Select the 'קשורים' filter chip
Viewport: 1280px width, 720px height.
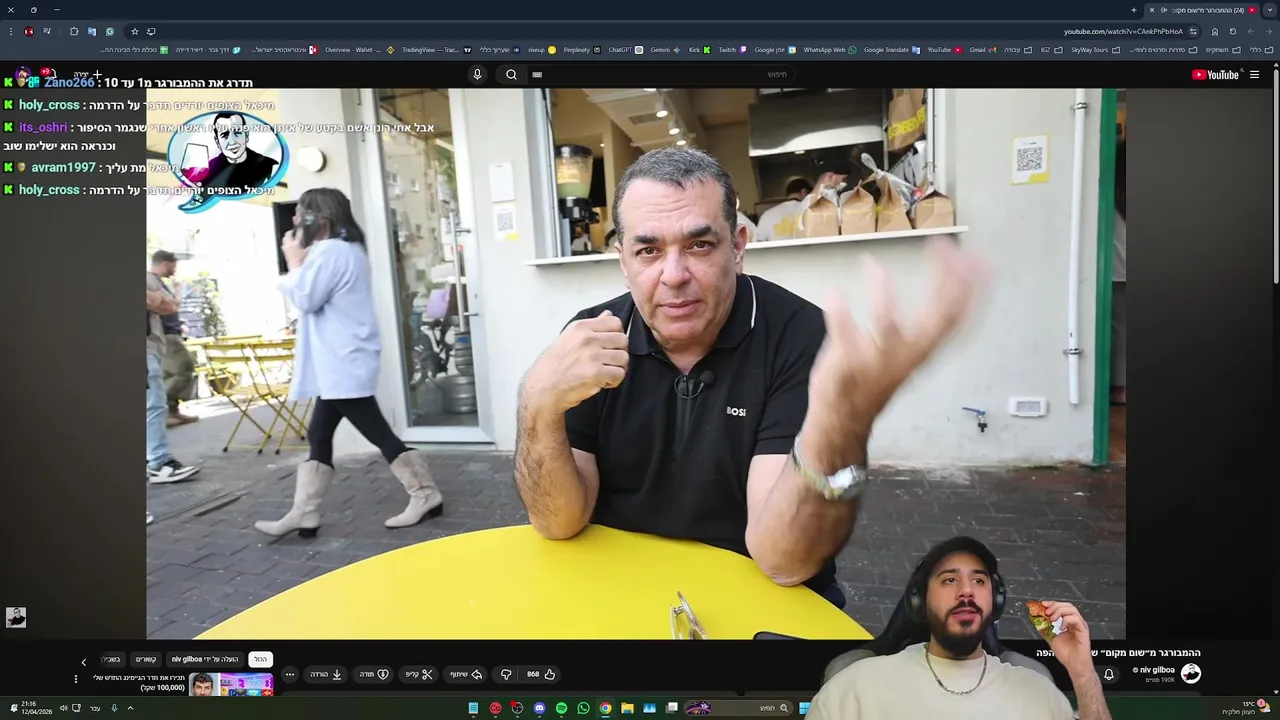[x=146, y=659]
